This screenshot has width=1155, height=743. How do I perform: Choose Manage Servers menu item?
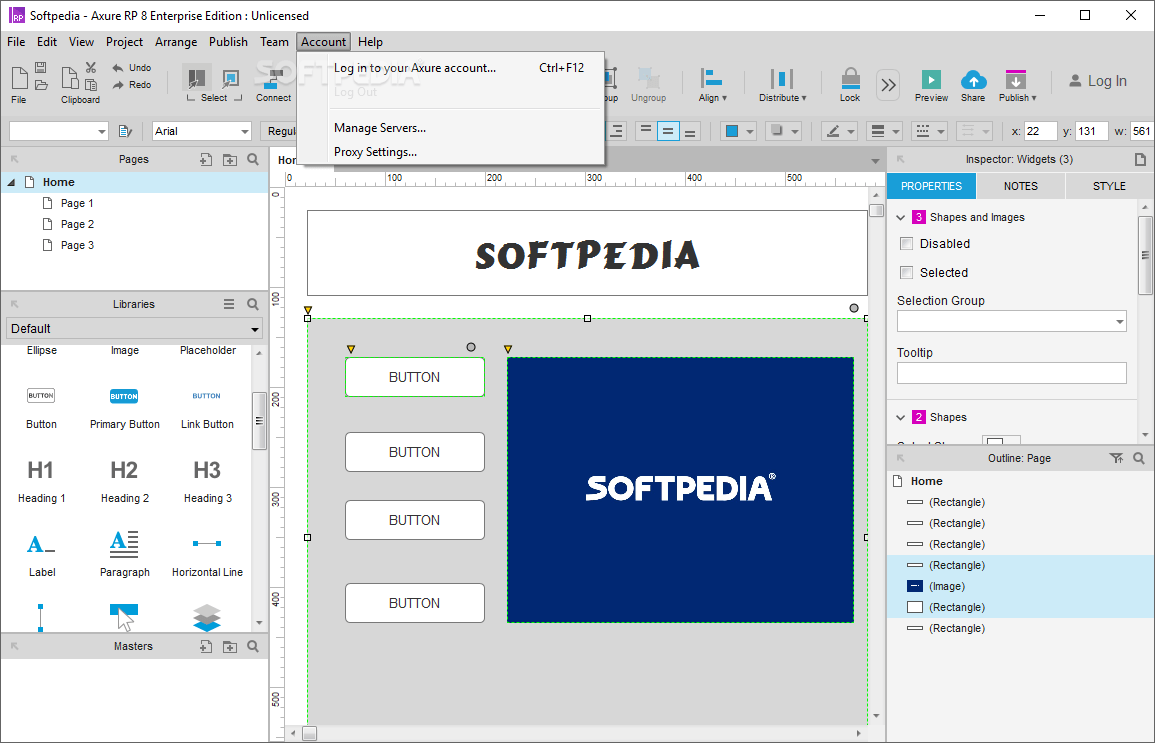point(452,128)
